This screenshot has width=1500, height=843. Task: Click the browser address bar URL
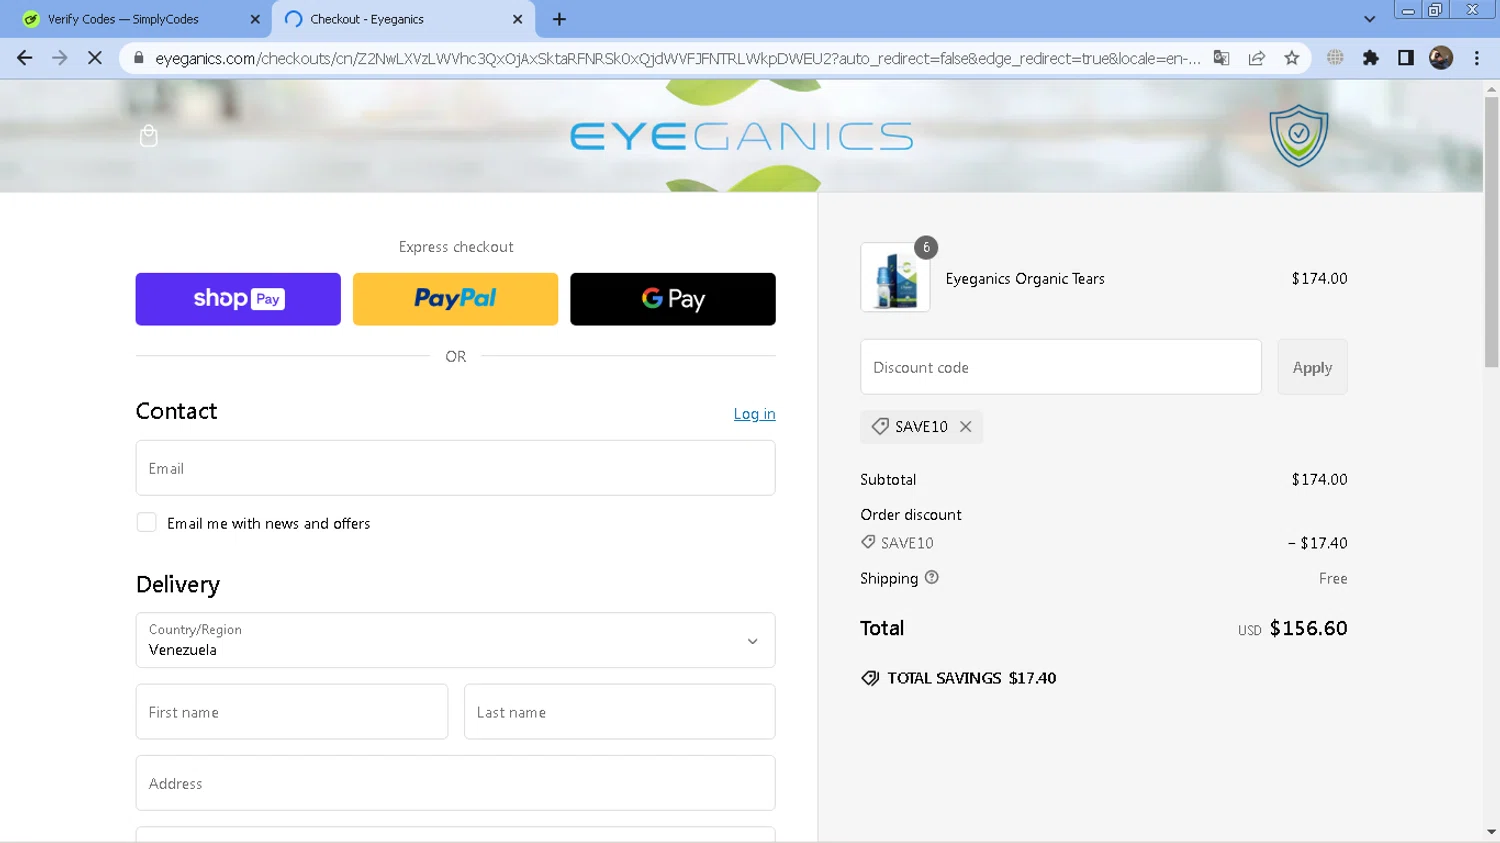point(677,58)
